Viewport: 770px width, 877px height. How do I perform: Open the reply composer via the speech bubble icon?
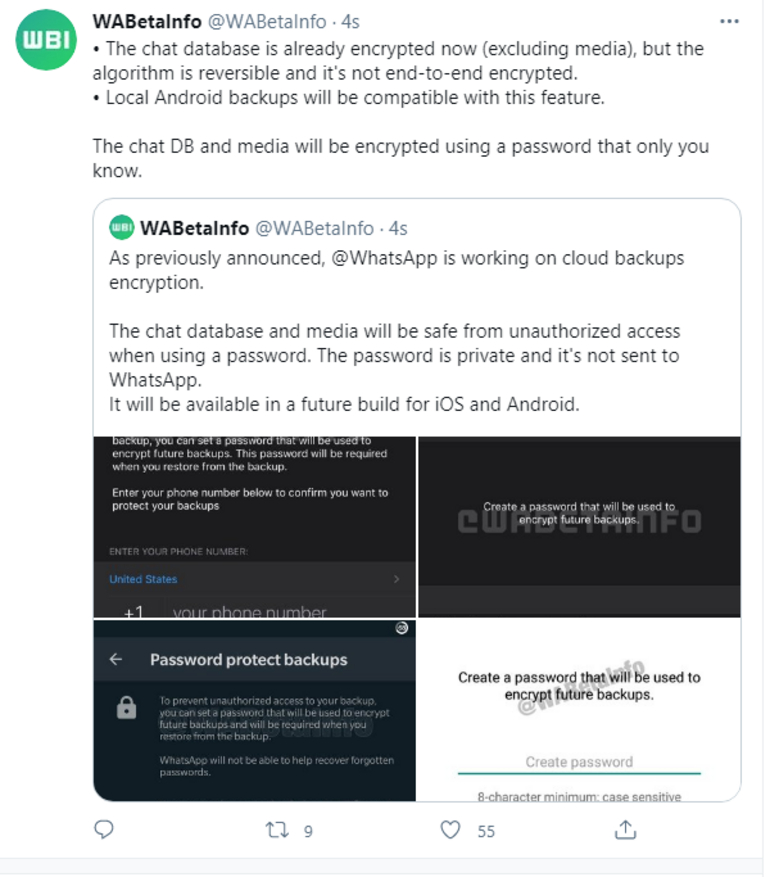(x=103, y=830)
